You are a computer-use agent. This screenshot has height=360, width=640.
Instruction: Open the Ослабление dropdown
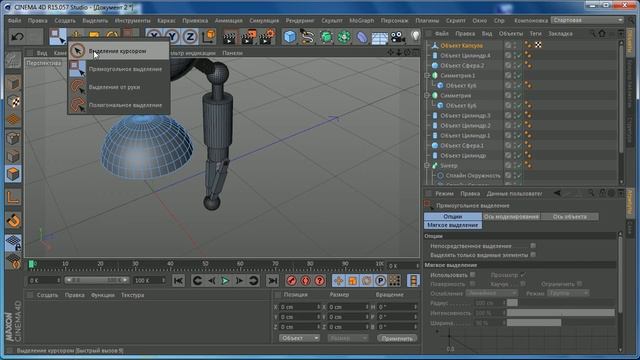(x=491, y=293)
